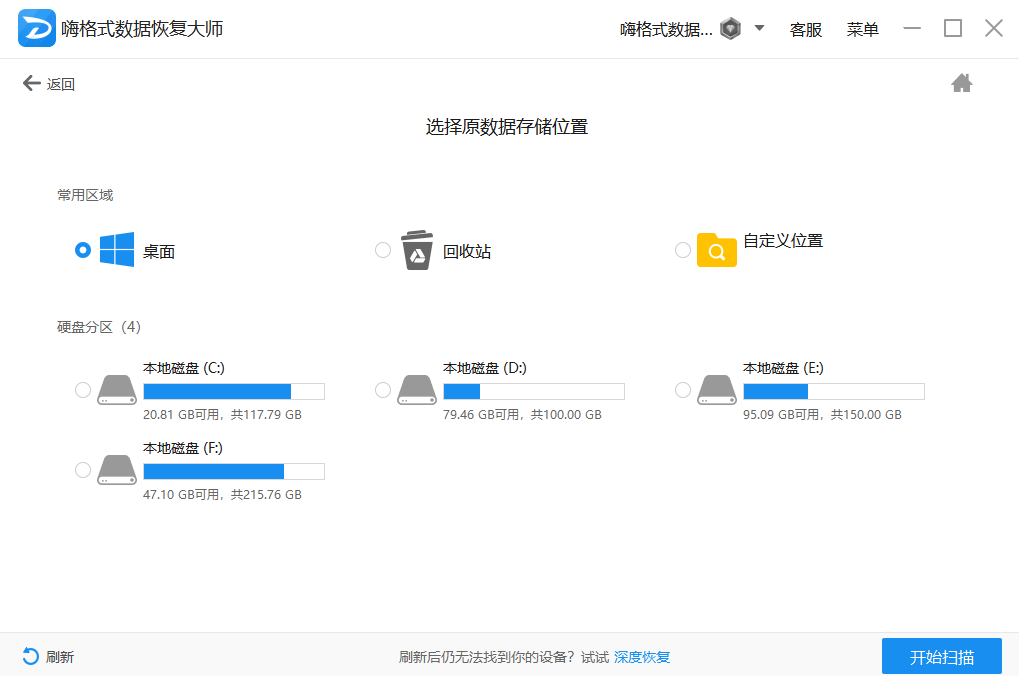The image size is (1019, 676).
Task: Open the 菜单 menu
Action: 862,30
